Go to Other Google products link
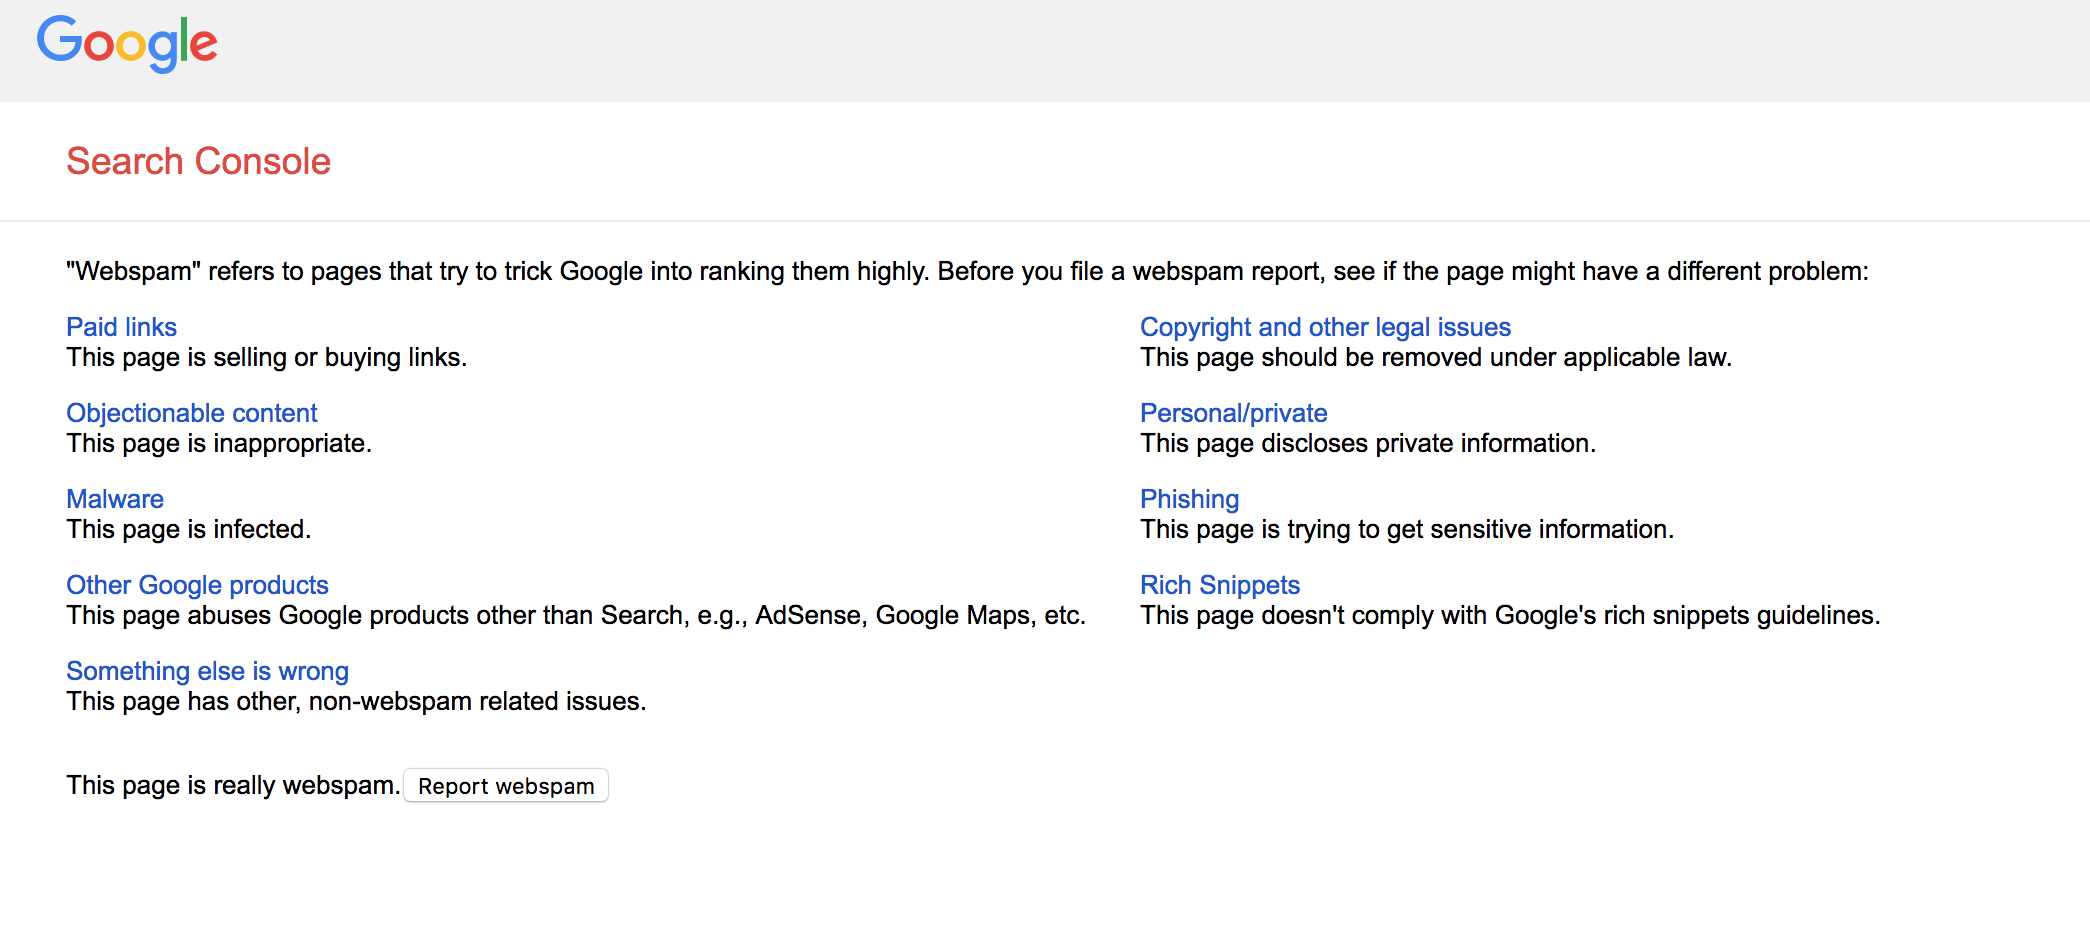2090x938 pixels. pyautogui.click(x=197, y=585)
